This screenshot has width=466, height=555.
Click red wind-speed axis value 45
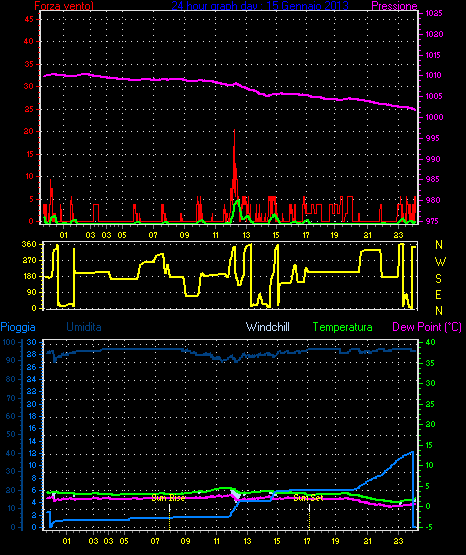[29, 19]
